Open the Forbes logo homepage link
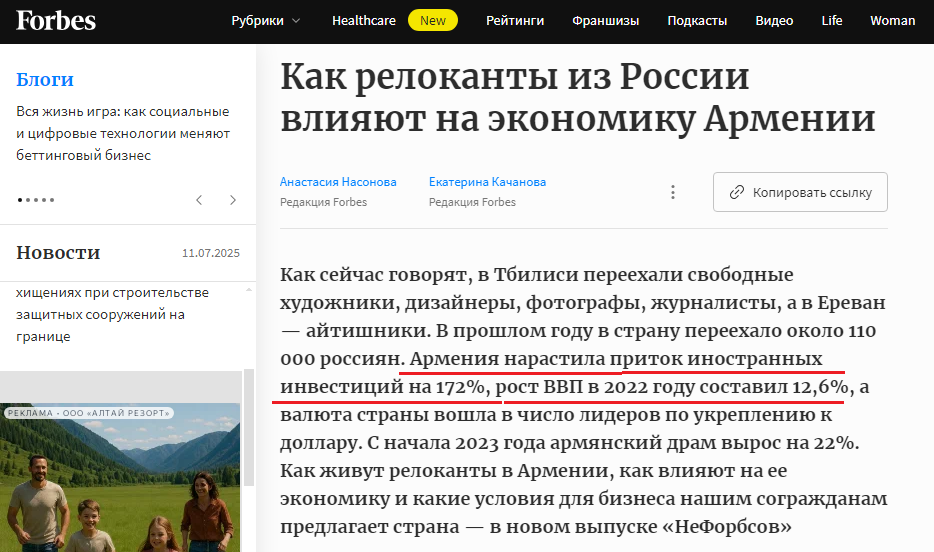Image resolution: width=934 pixels, height=552 pixels. [x=55, y=20]
